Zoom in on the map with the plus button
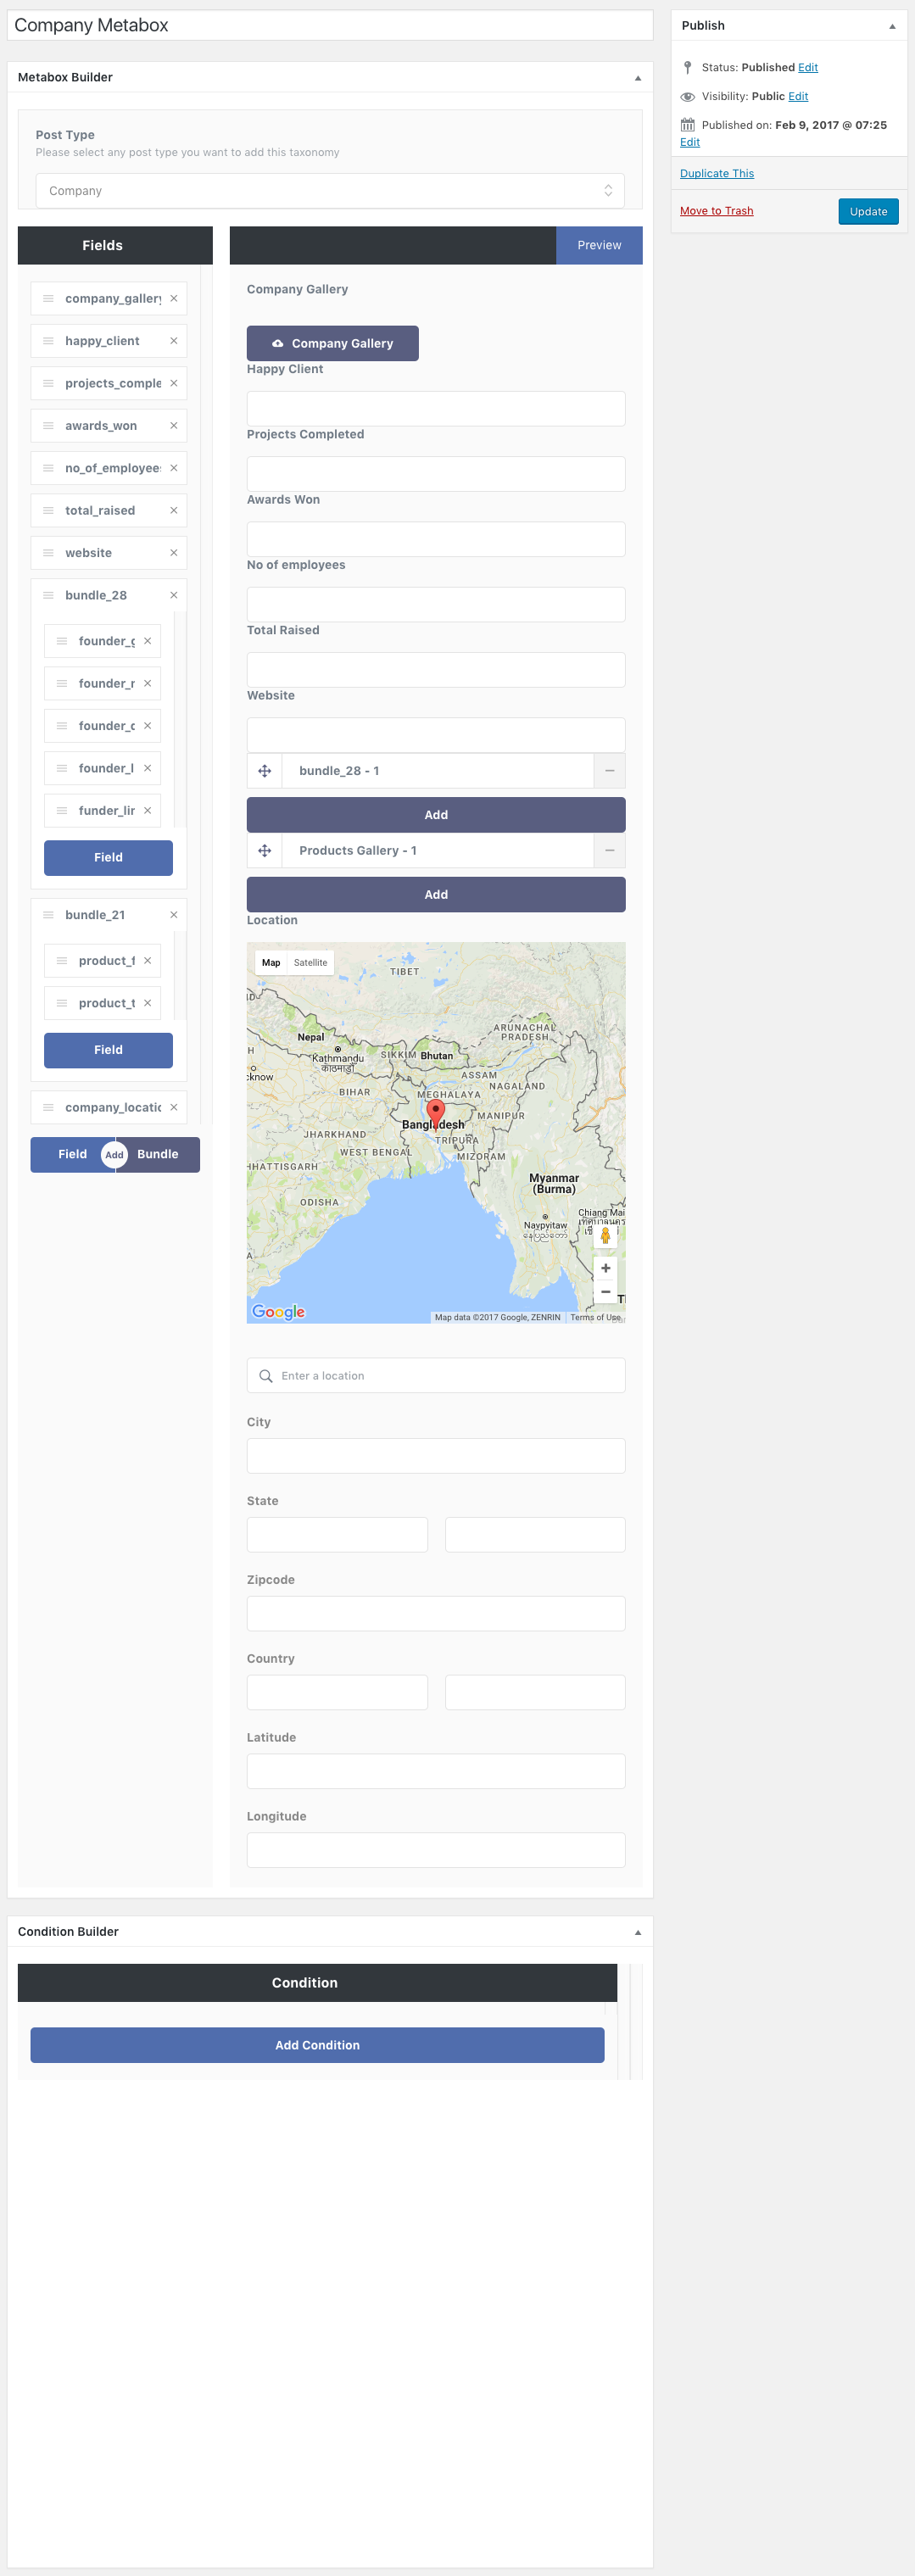 click(x=605, y=1268)
